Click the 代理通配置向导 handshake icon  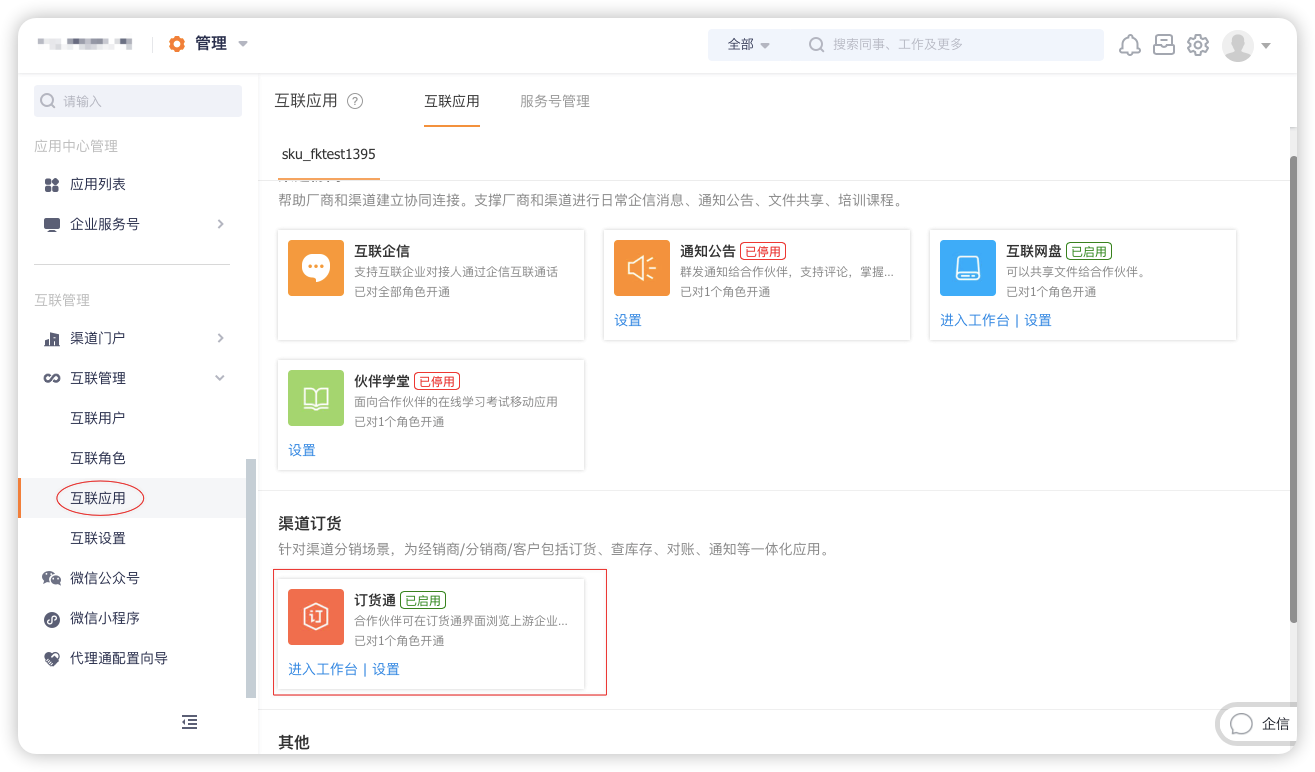click(52, 659)
